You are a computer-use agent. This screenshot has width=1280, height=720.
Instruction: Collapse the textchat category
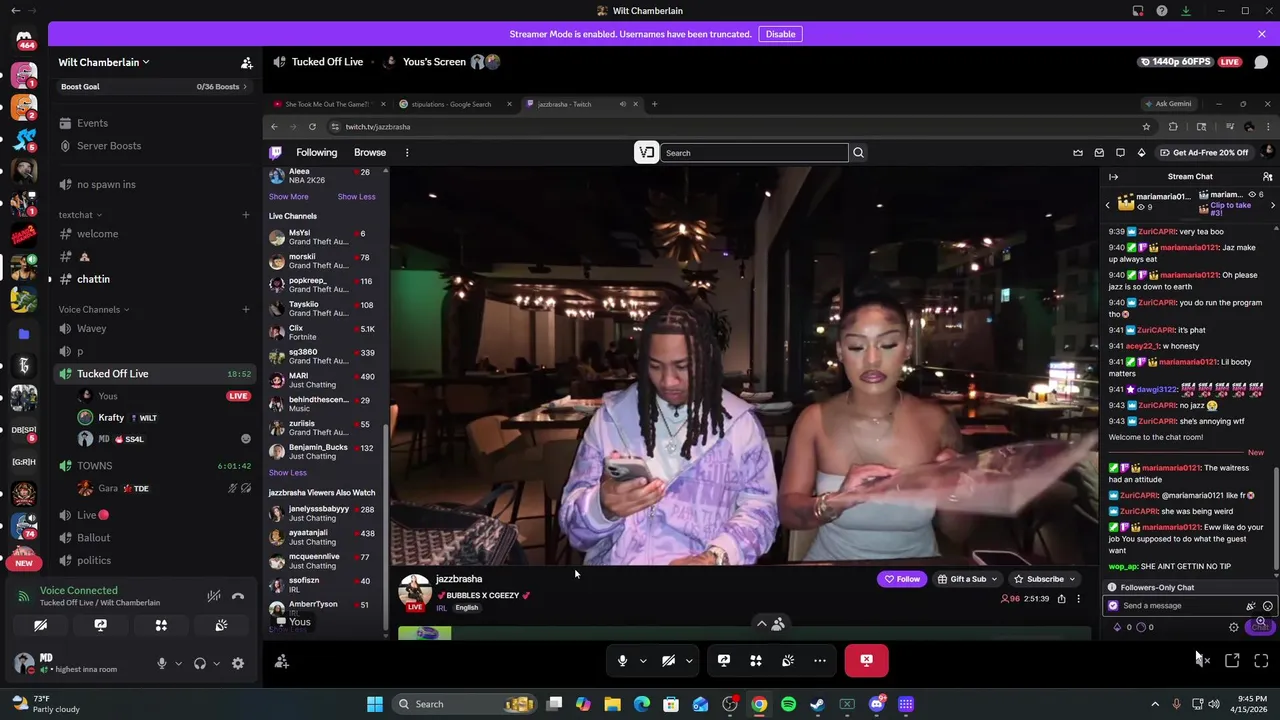pos(80,215)
